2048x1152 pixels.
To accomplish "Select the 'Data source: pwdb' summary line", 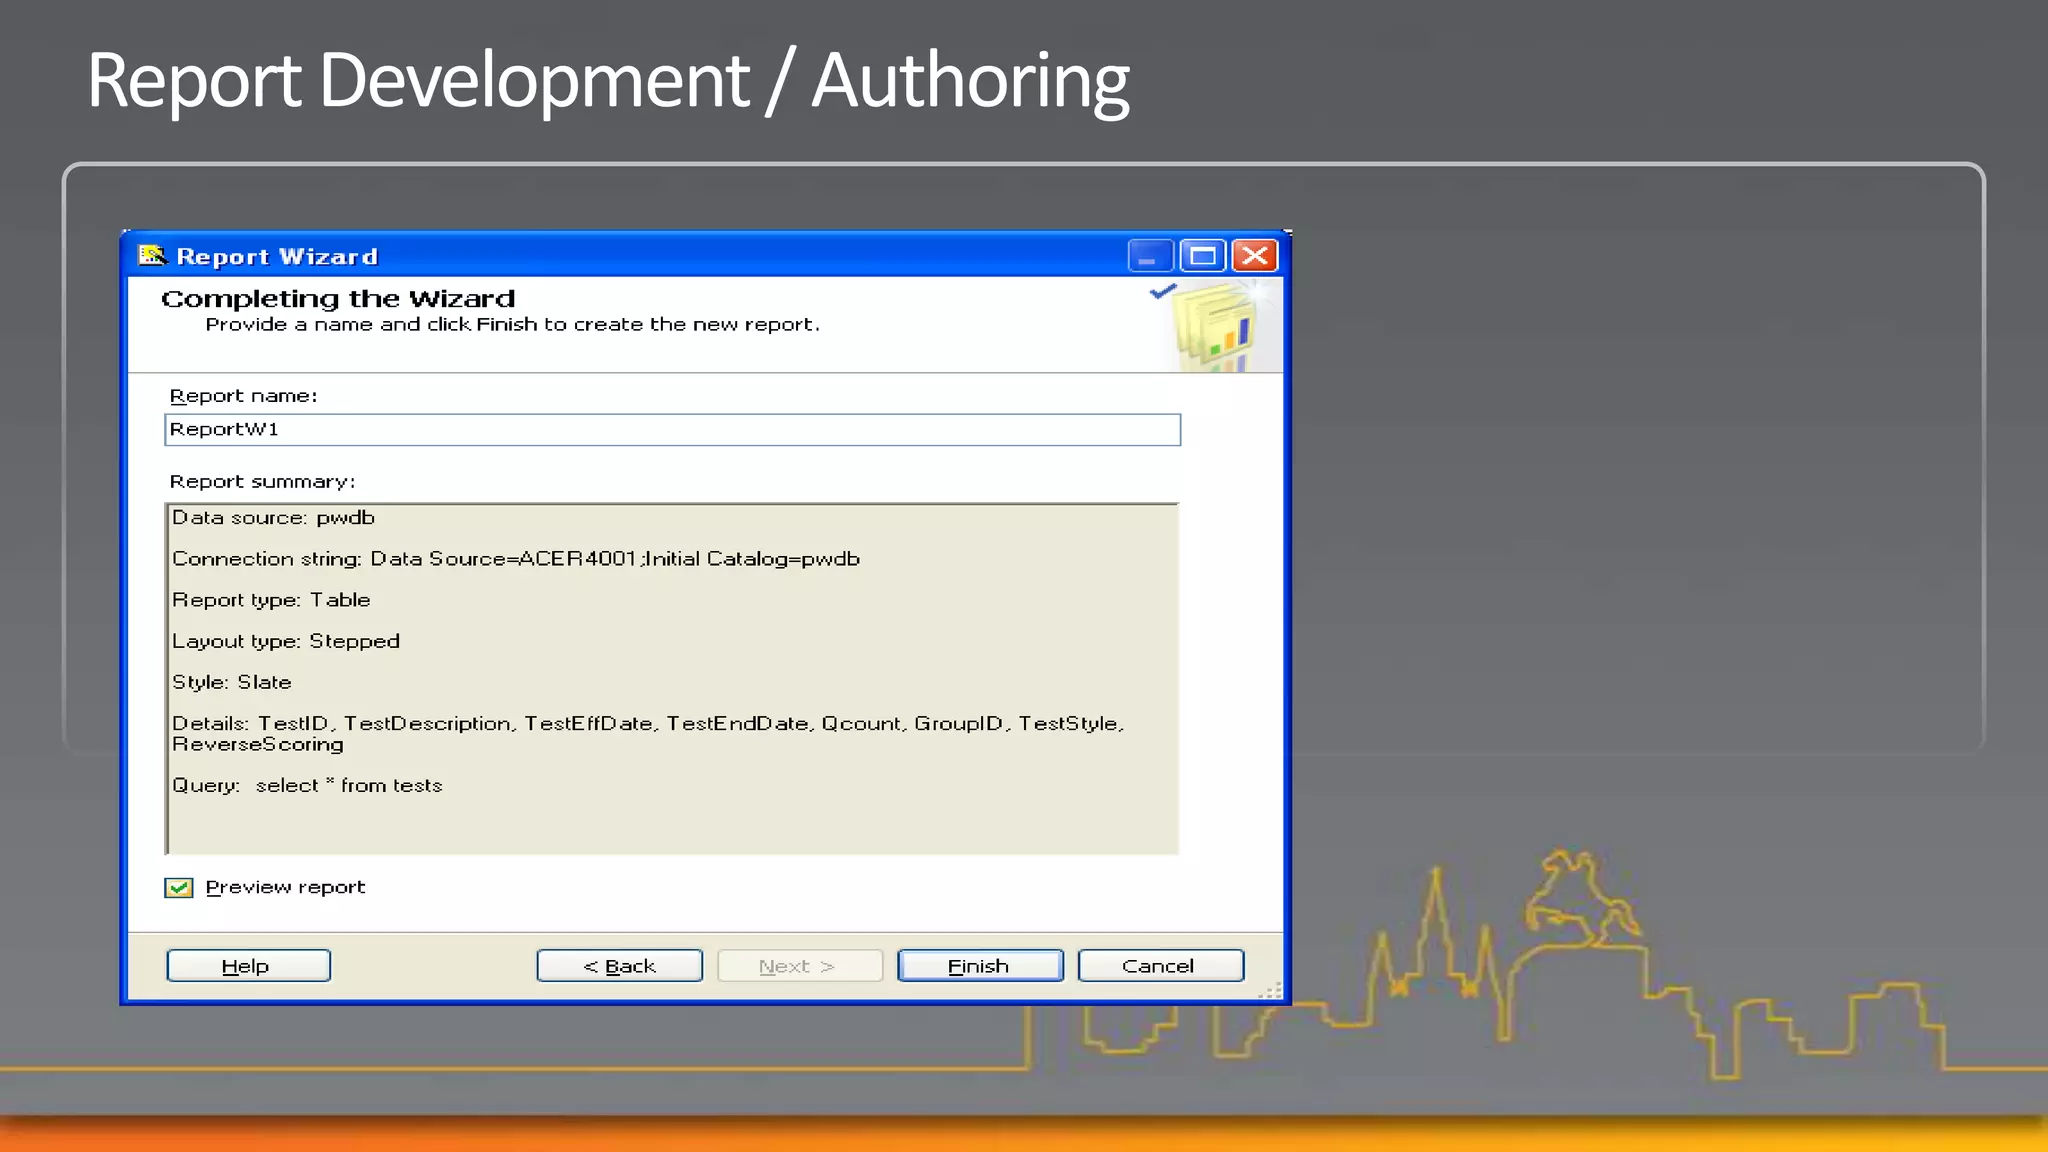I will tap(273, 518).
